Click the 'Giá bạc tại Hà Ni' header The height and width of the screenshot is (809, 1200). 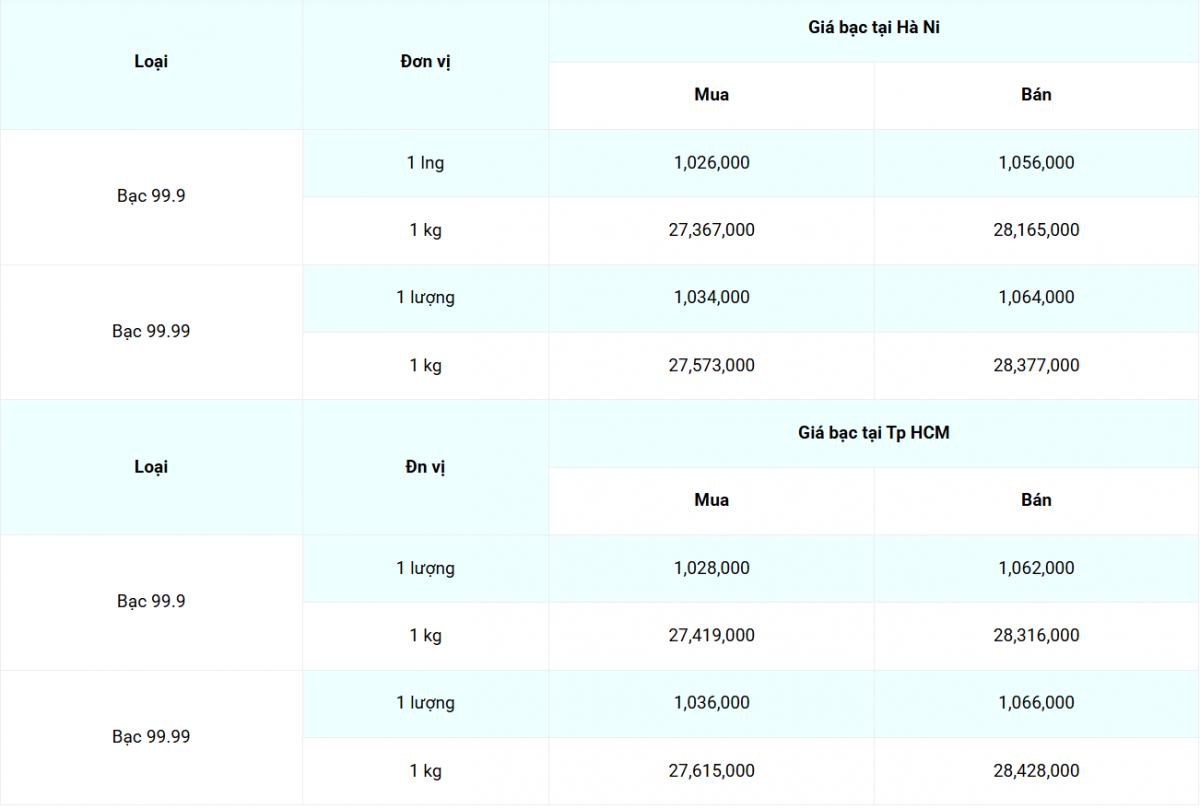pos(874,28)
